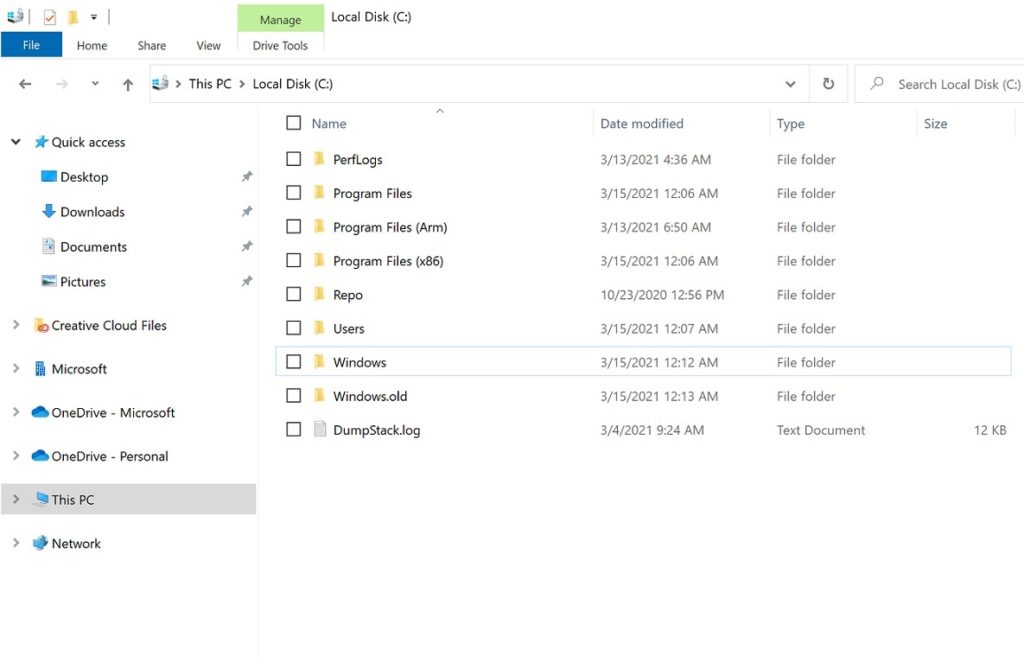Click the Manage label above Drive Tools
1024x657 pixels.
coord(280,19)
